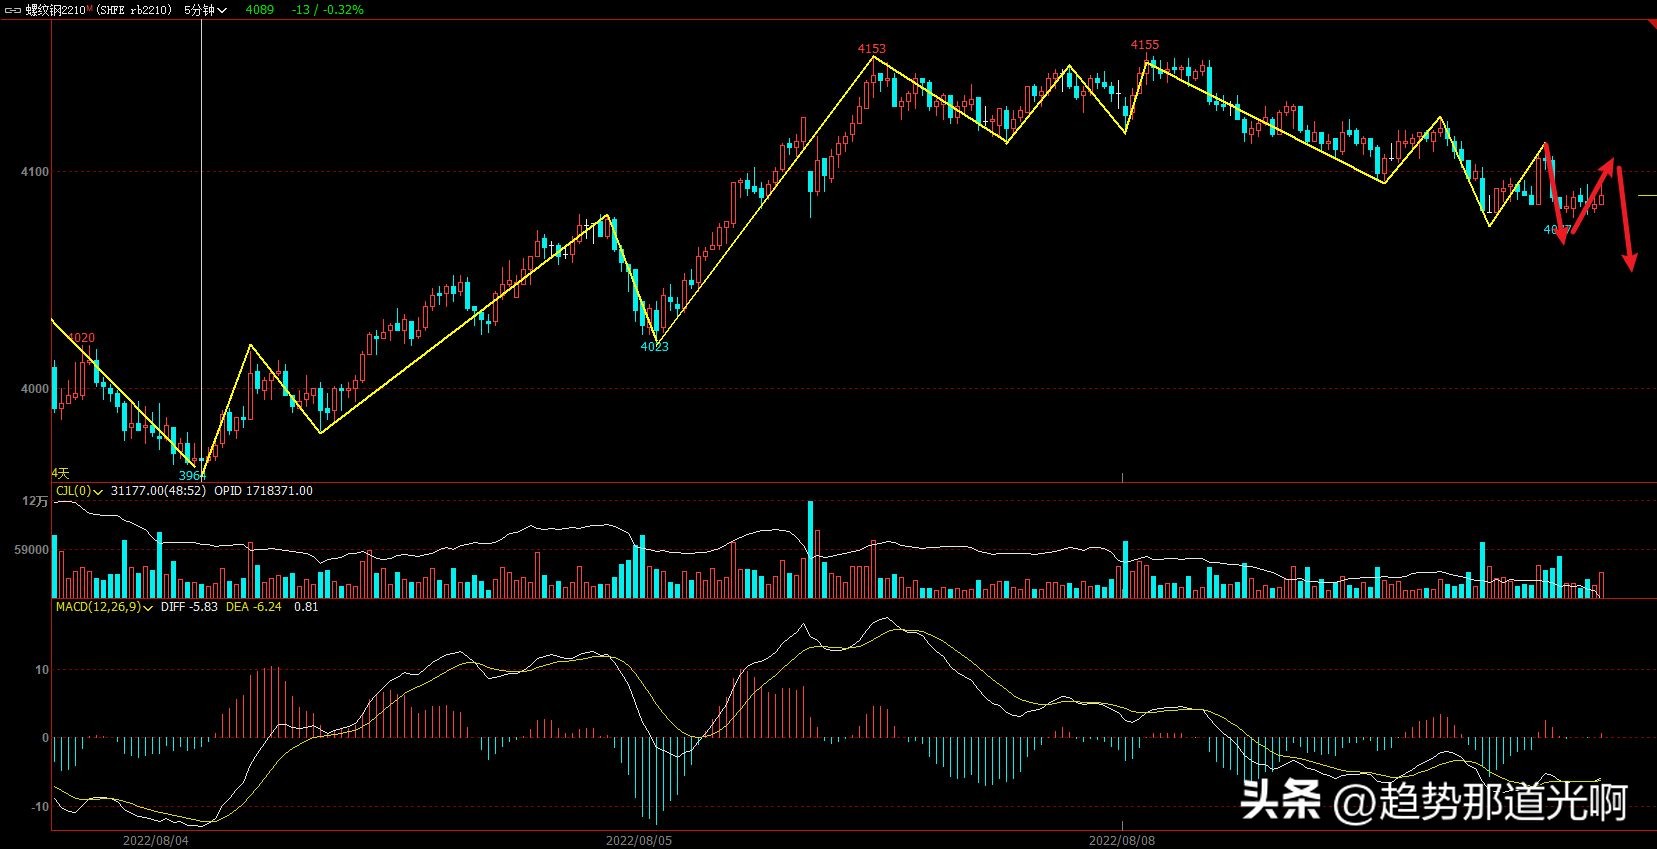Open the 5分钟 timeframe dropdown
1657x849 pixels.
206,10
